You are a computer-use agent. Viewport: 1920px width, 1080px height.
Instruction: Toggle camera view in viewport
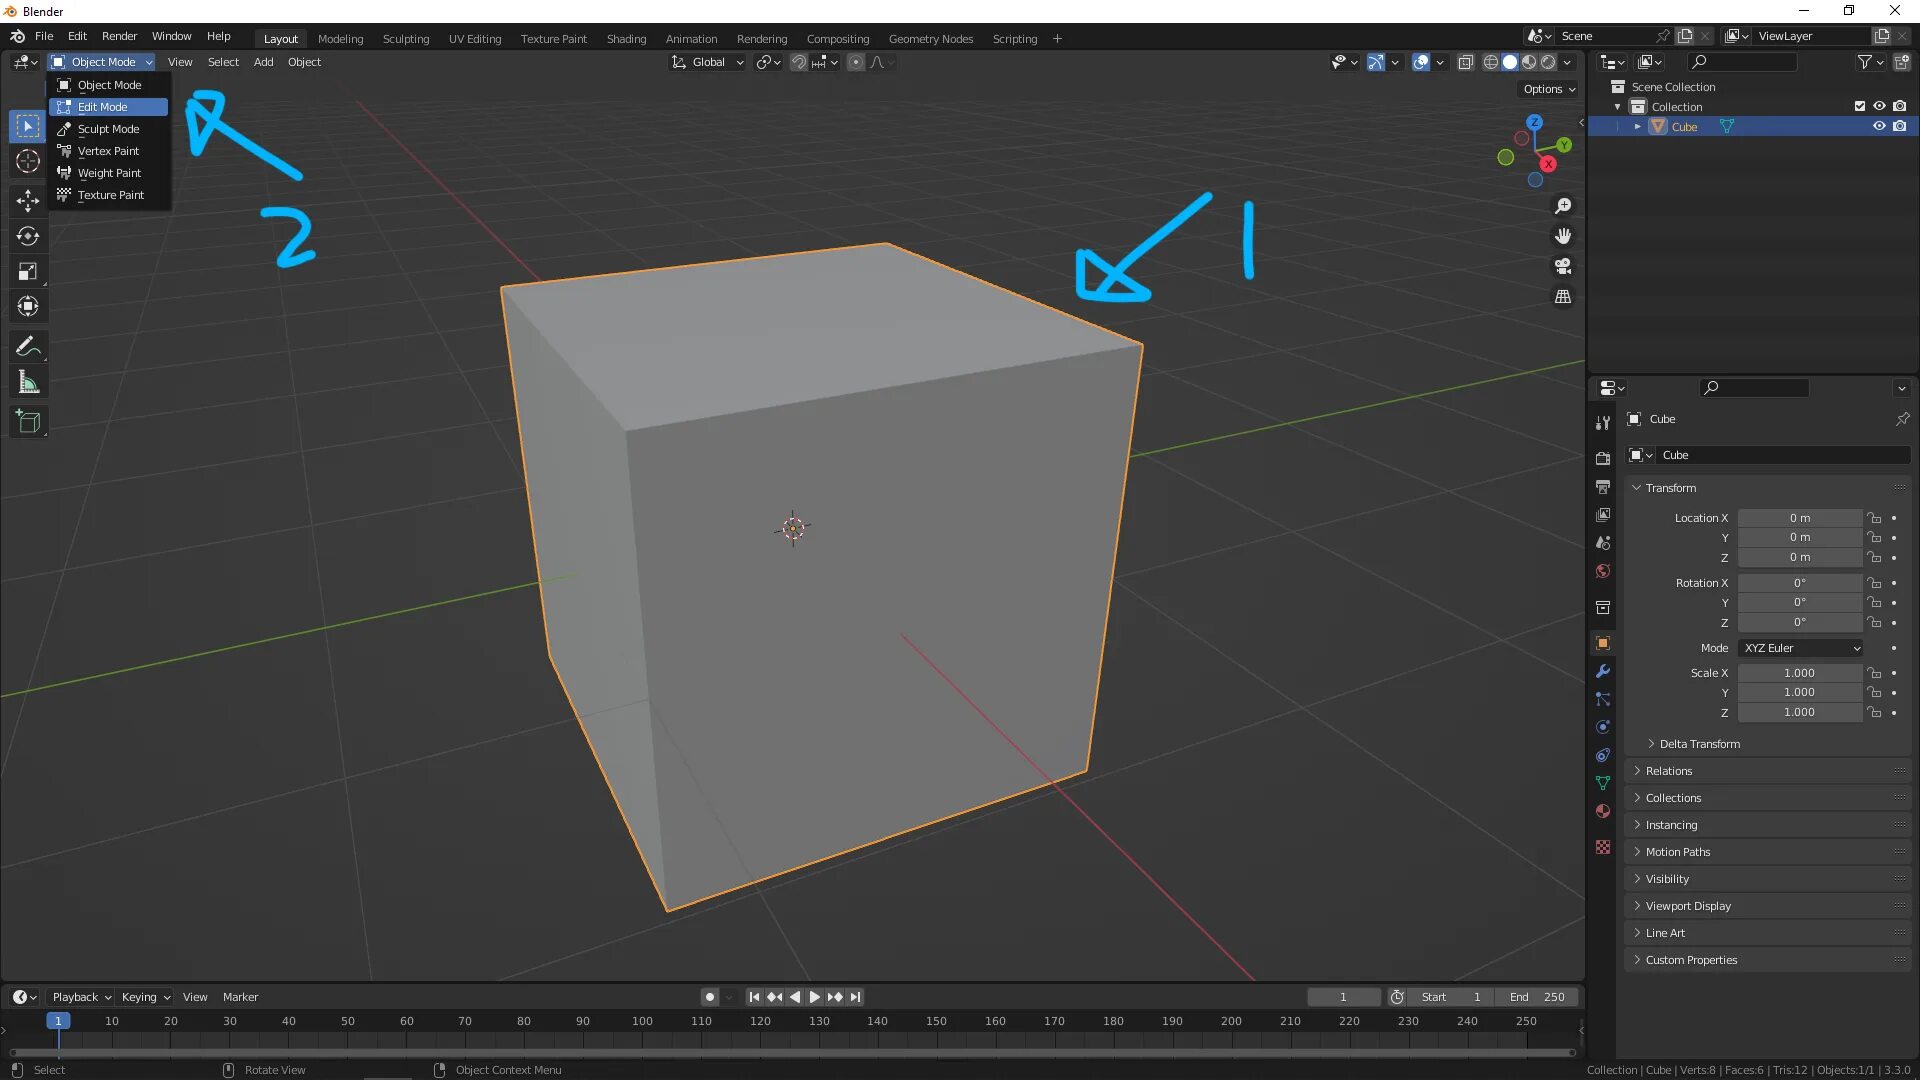(x=1563, y=266)
